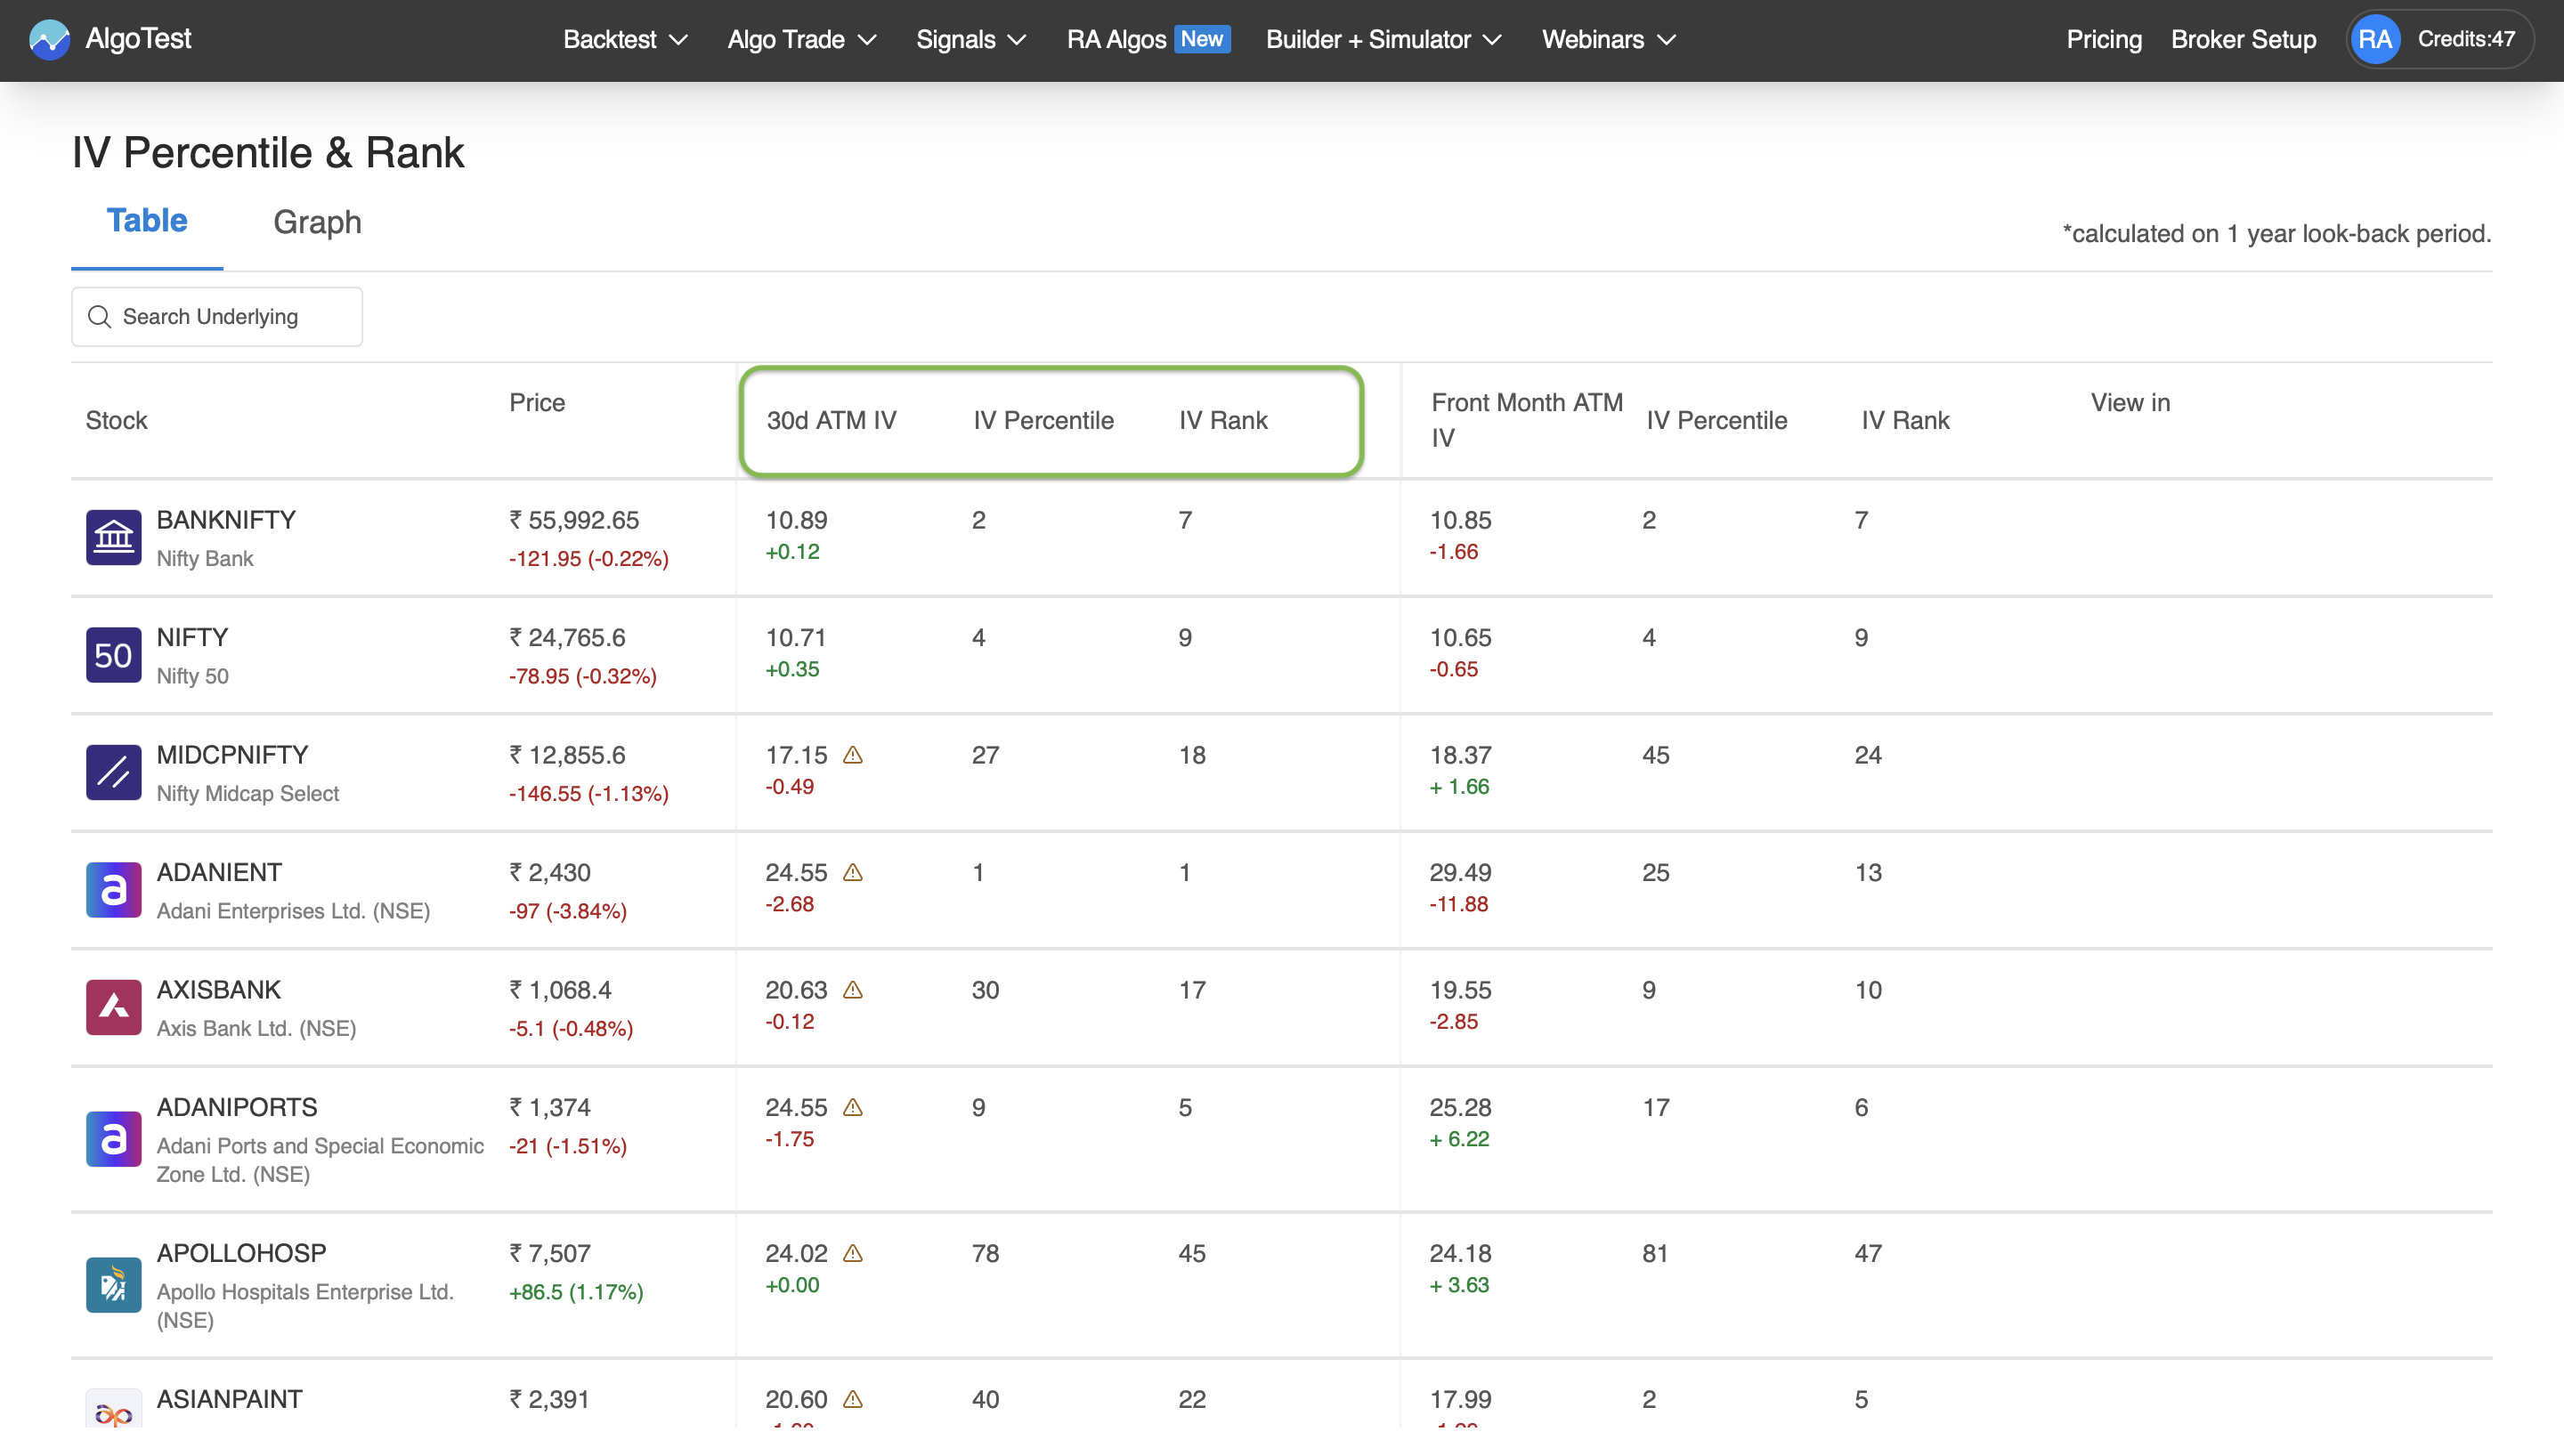This screenshot has width=2564, height=1456.
Task: Click the ASIANPAINT logo icon
Action: tap(113, 1410)
